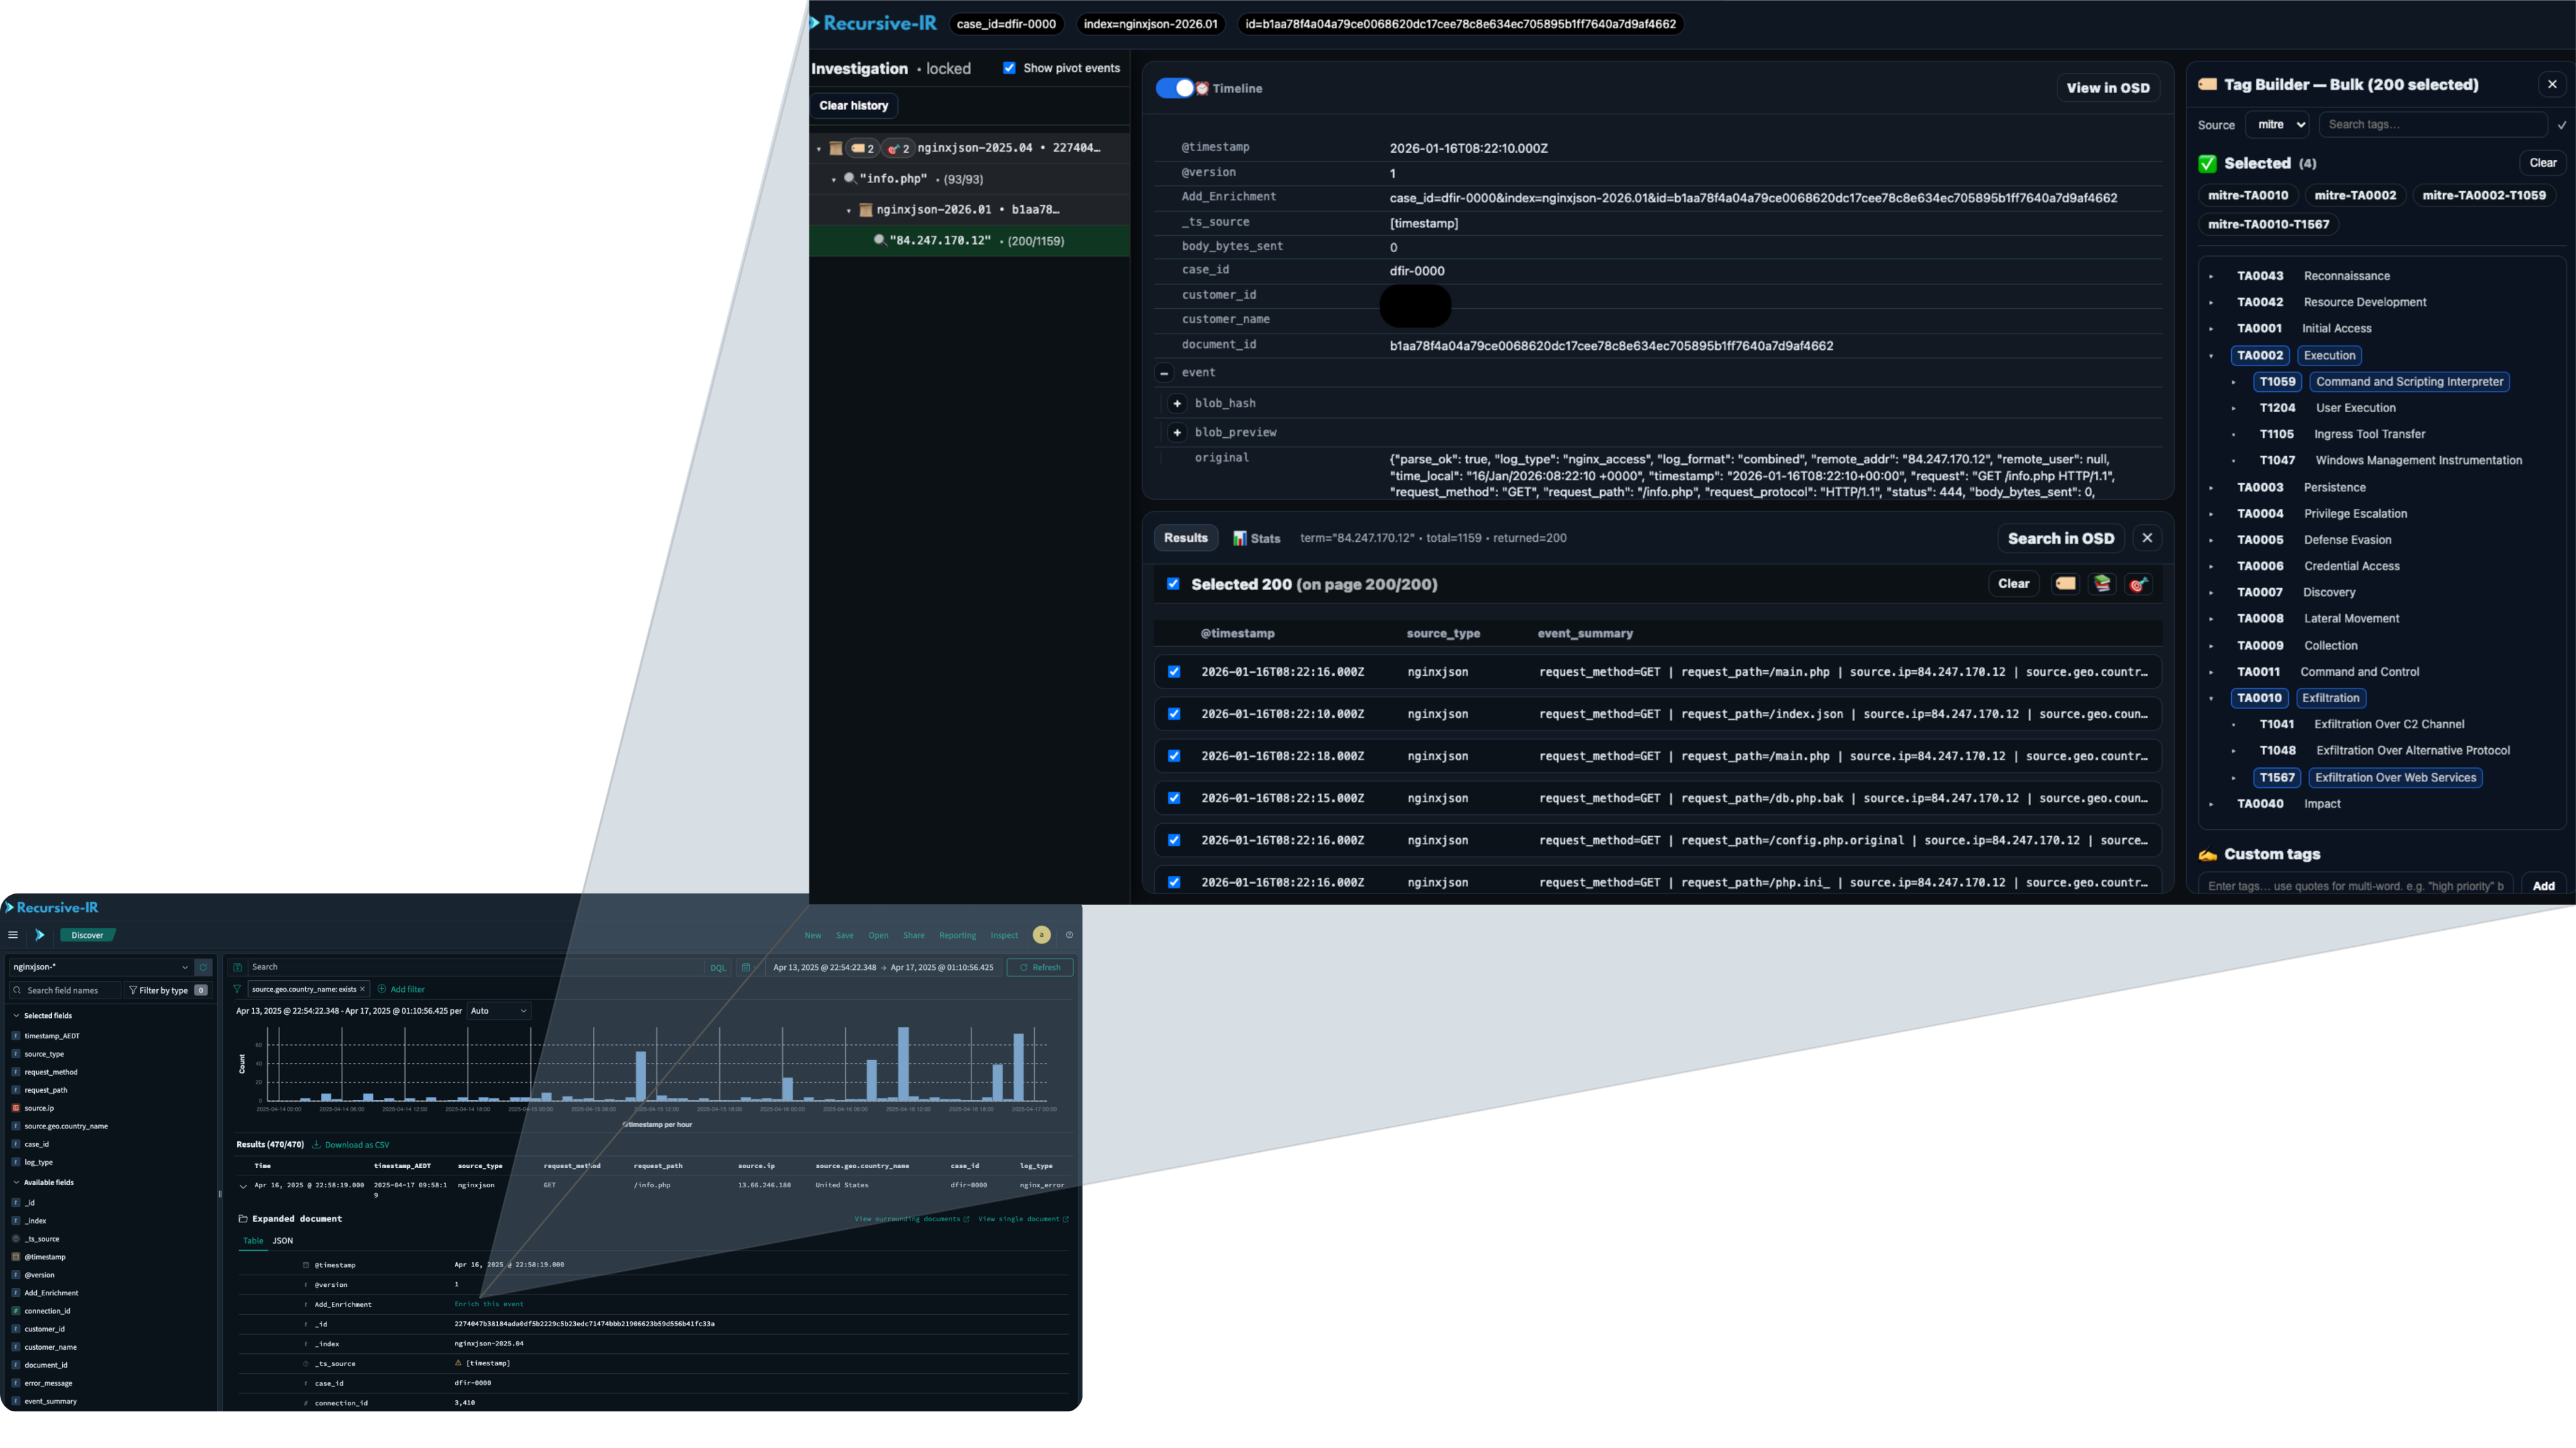Open calendar quick-select icon in Discover
2576x1448 pixels.
(745, 967)
